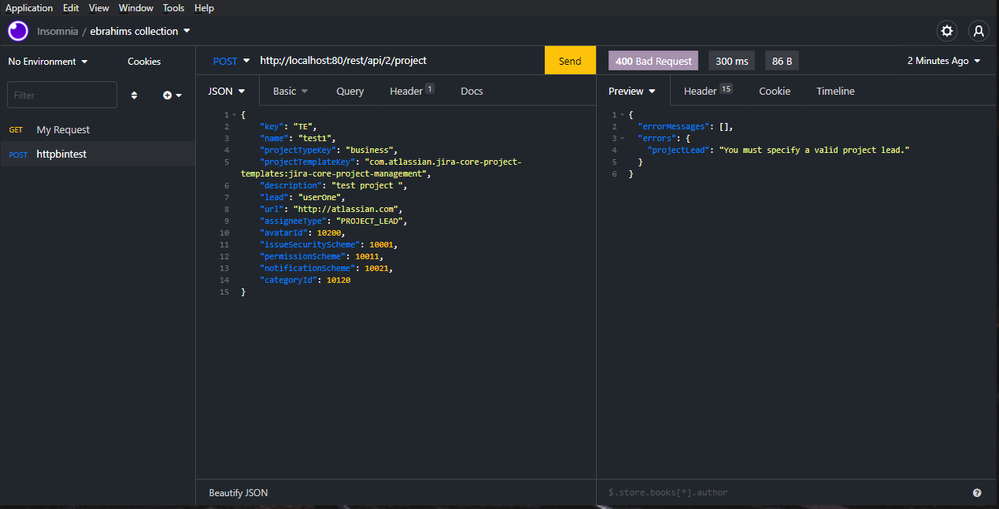The width and height of the screenshot is (999, 509).
Task: Click the Cookies button
Action: (x=144, y=61)
